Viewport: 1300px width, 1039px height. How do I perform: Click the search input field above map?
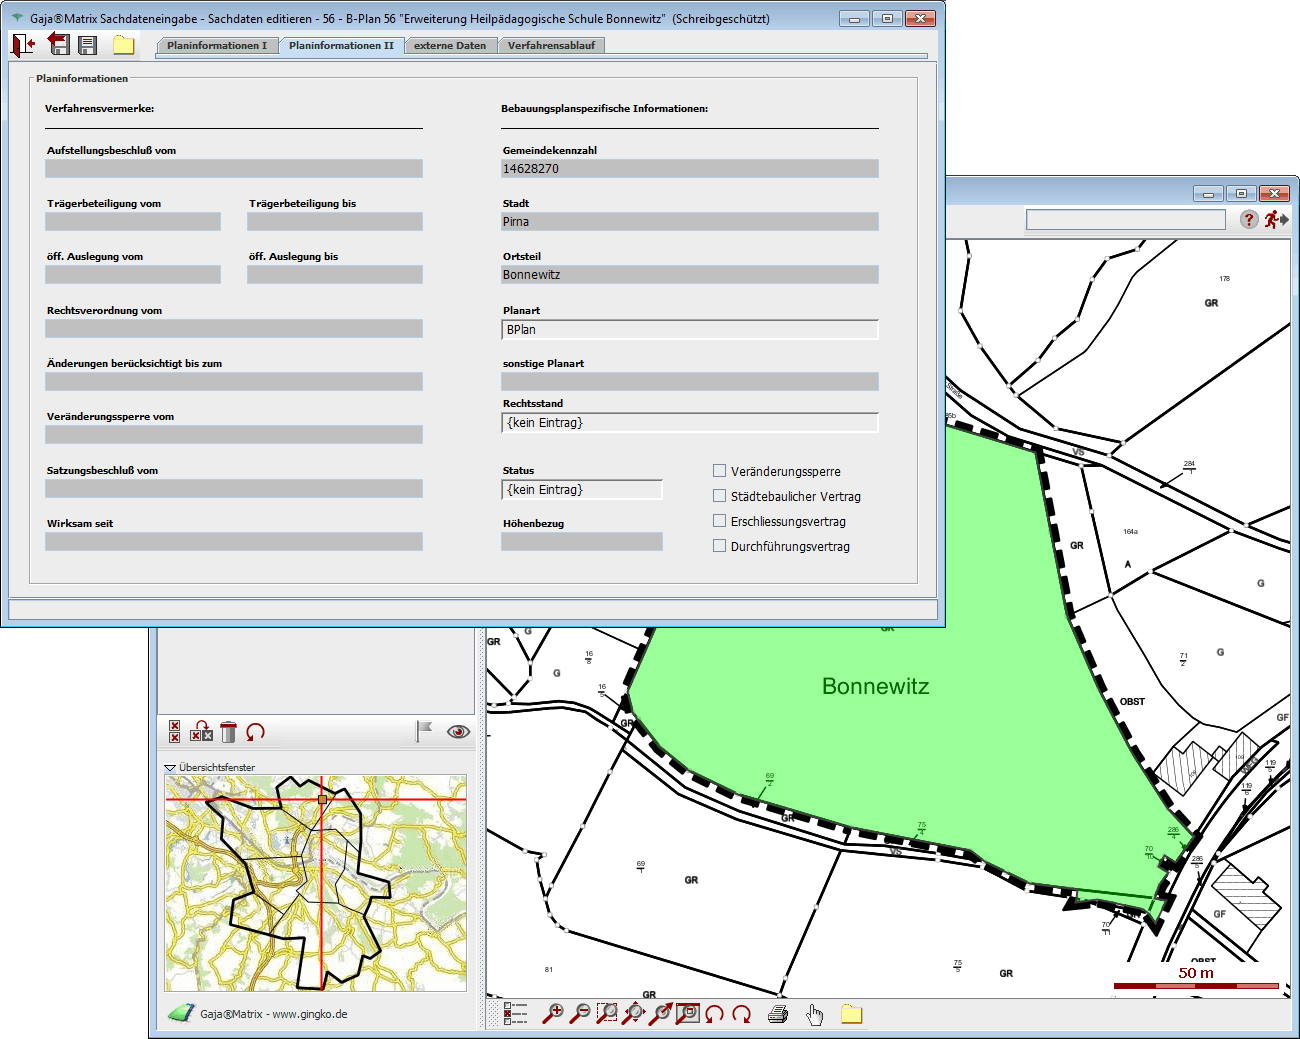(1125, 220)
